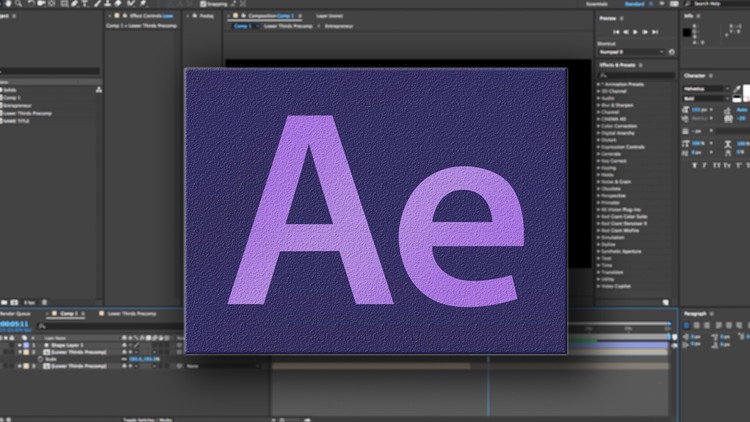
Task: Pick a color with Character eyedropper
Action: [737, 89]
